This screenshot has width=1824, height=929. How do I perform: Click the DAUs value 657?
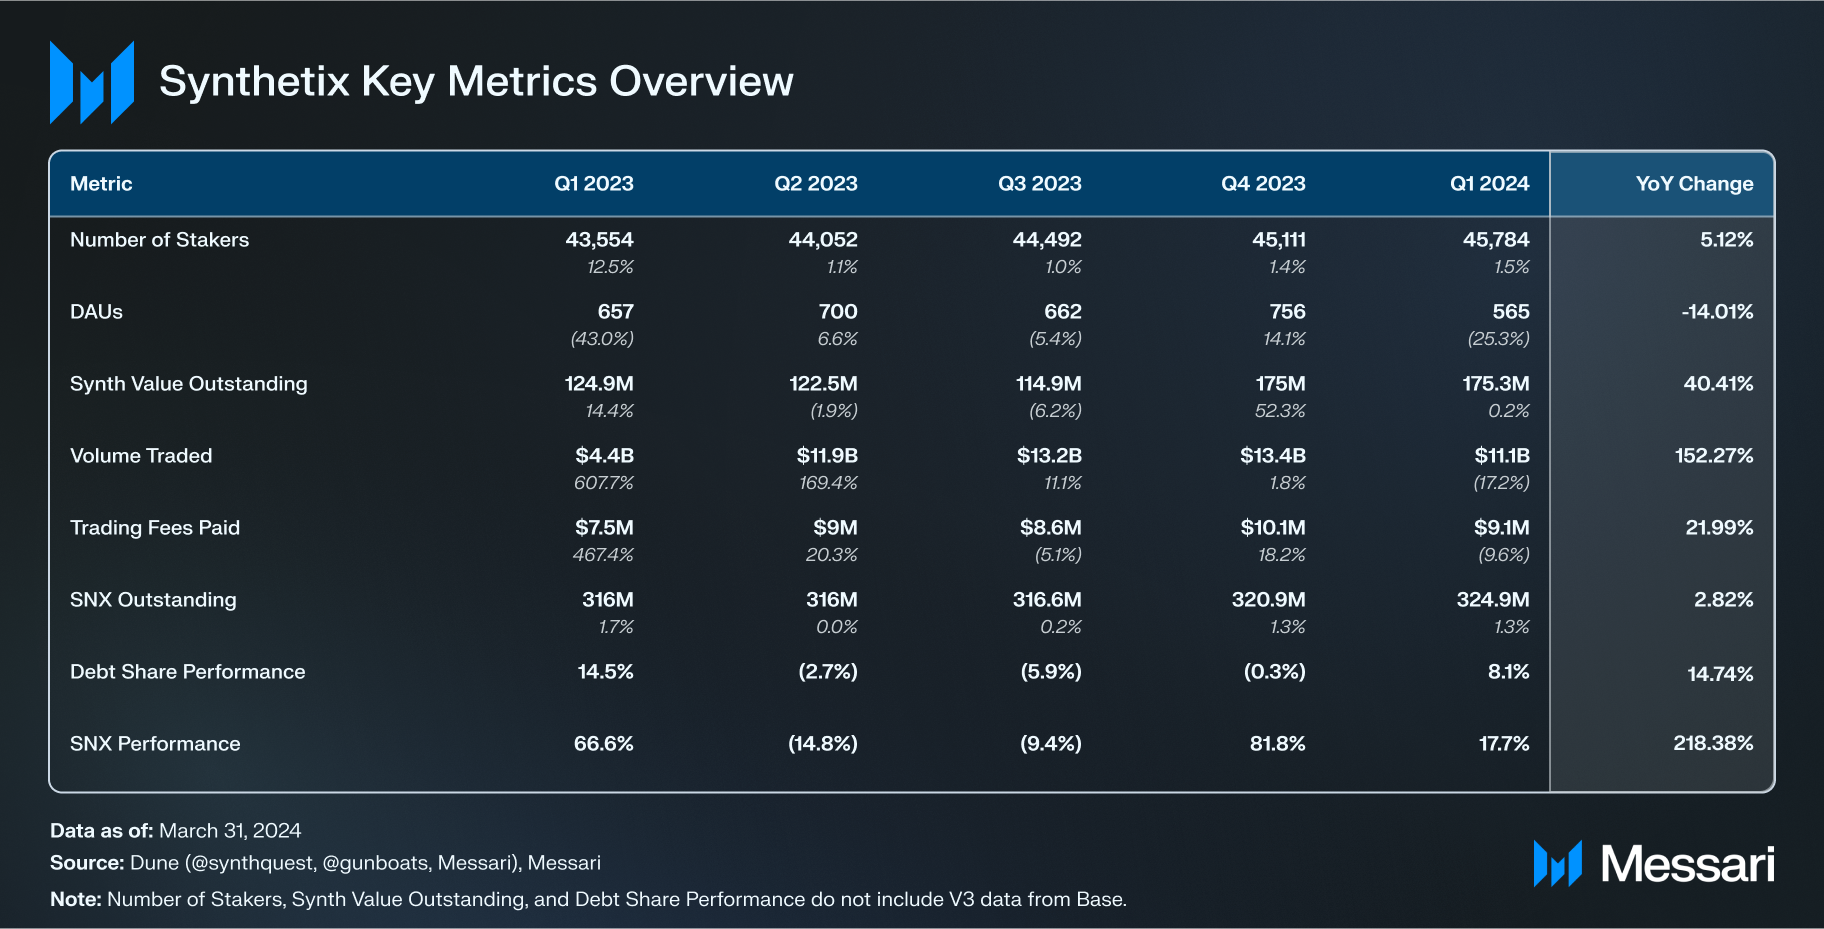[616, 312]
